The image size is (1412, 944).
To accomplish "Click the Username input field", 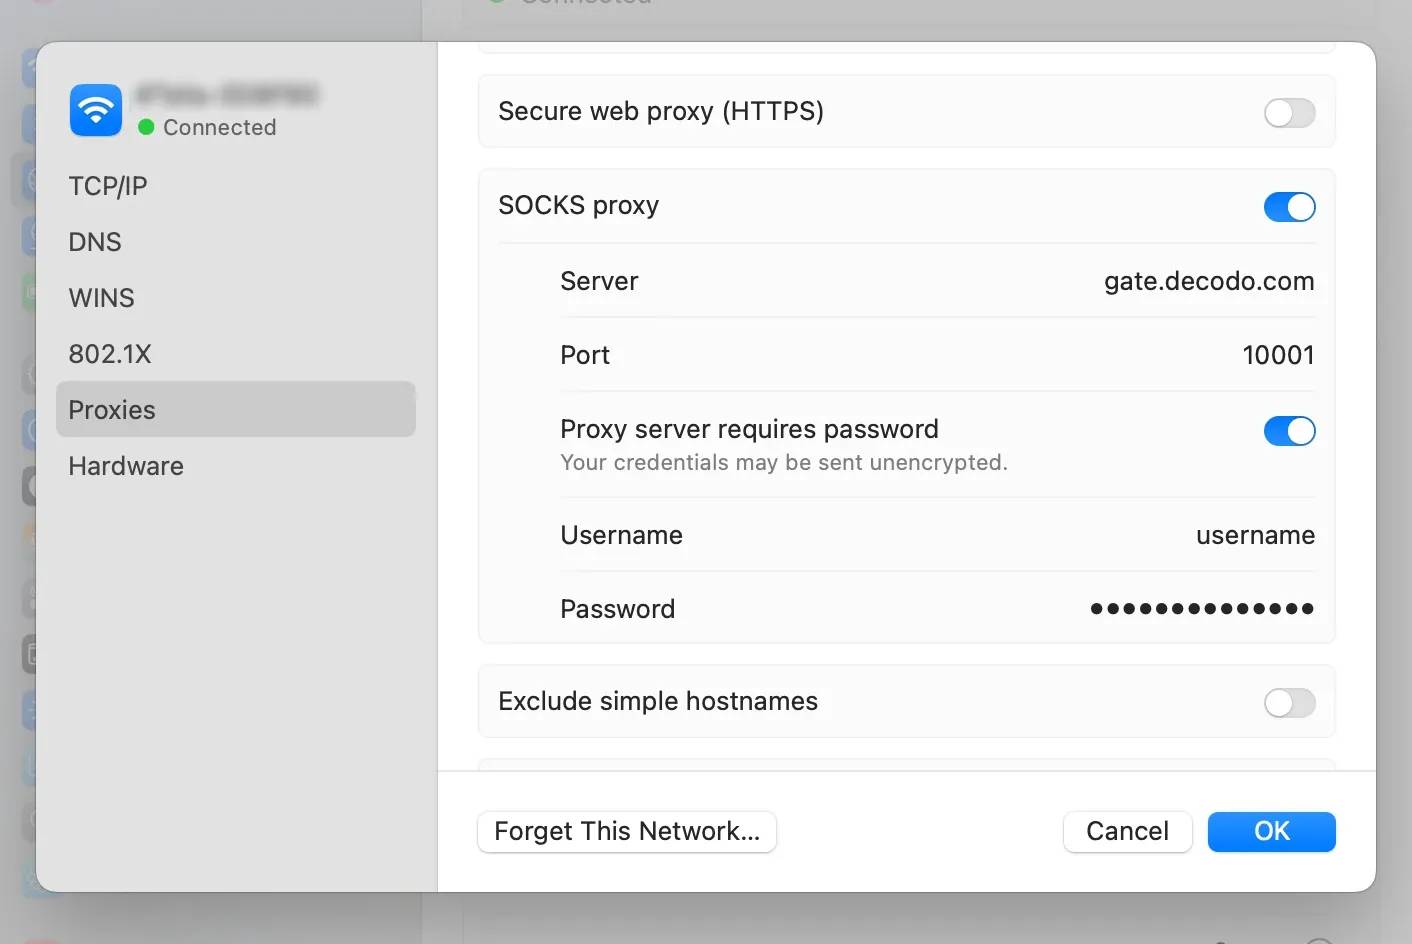I will [x=1254, y=536].
